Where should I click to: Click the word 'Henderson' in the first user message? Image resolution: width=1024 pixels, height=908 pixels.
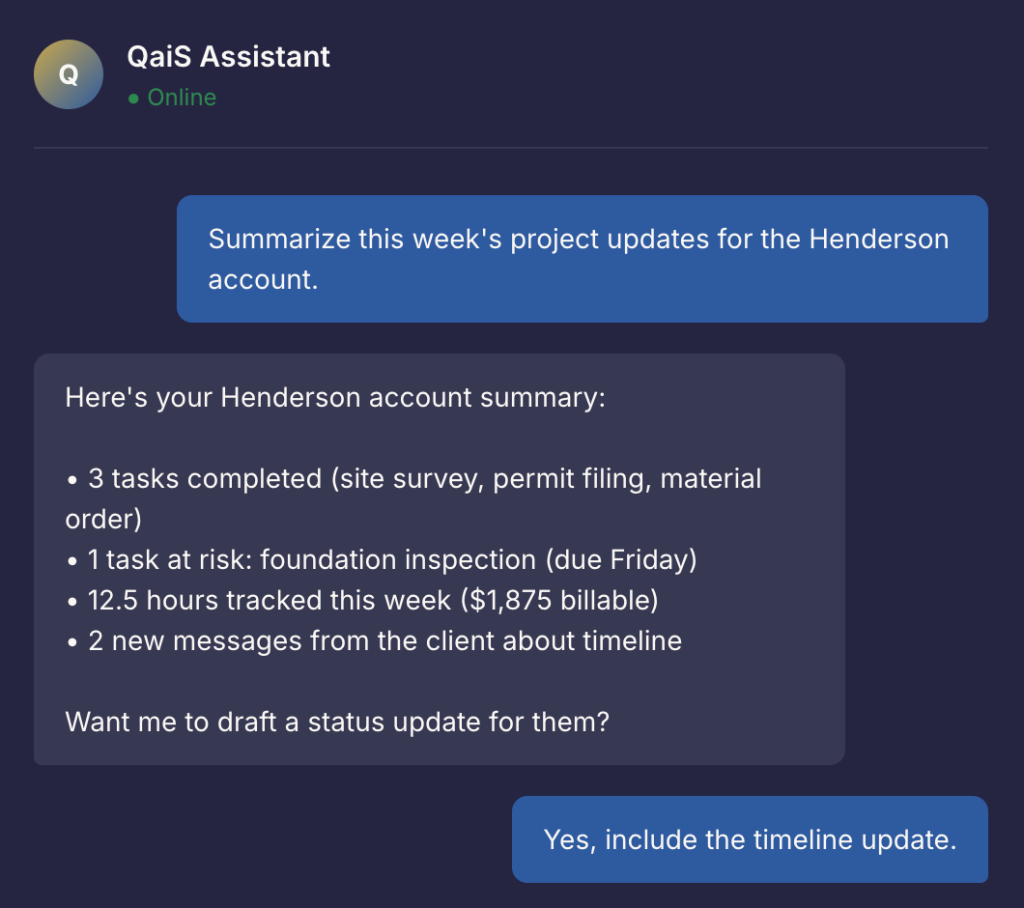[879, 240]
